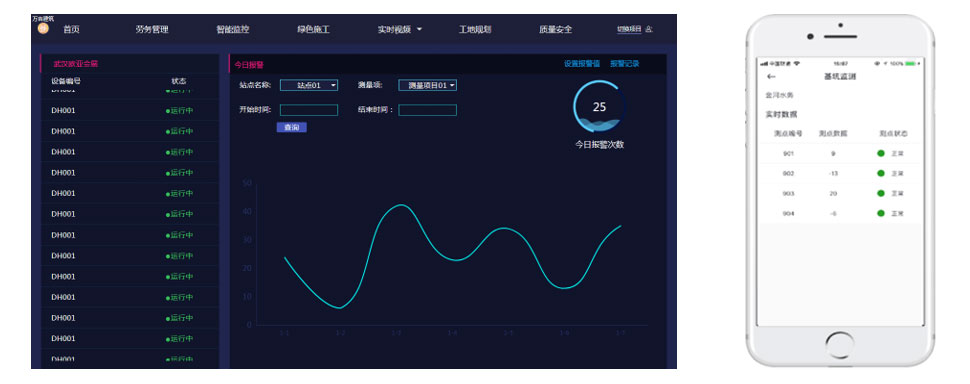Screen dimensions: 970x384
Task: Open the 报警记录 alarm records link
Action: 625,64
